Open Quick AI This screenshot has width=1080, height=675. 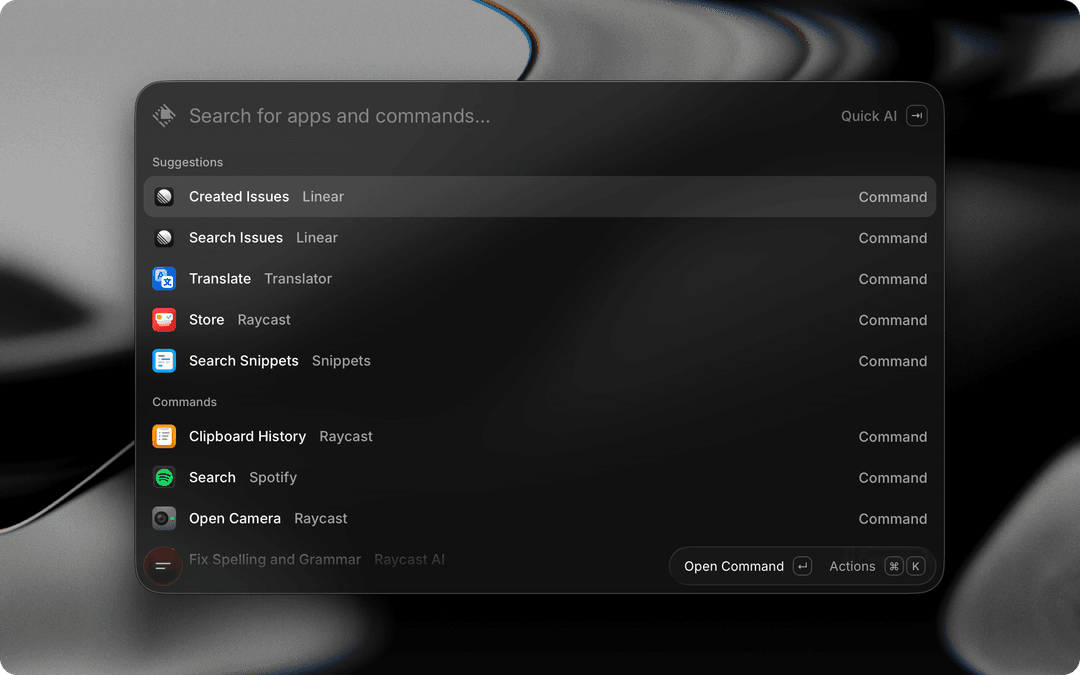[x=869, y=116]
